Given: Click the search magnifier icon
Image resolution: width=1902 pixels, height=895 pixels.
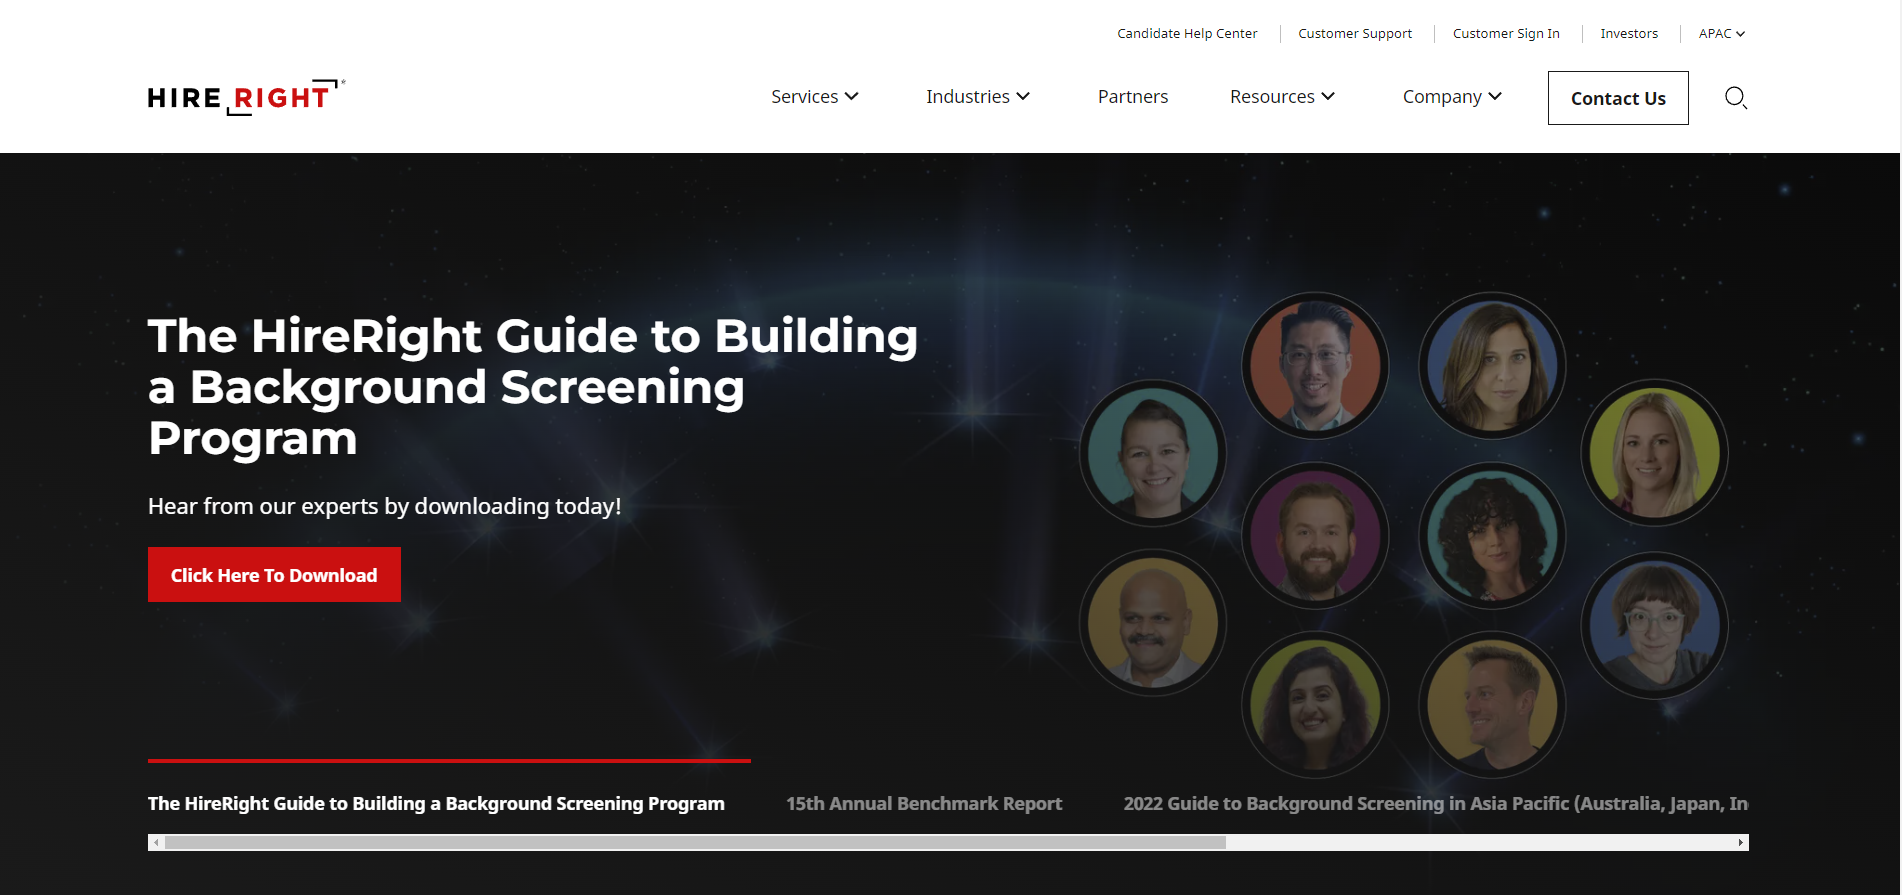Looking at the screenshot, I should pyautogui.click(x=1736, y=98).
